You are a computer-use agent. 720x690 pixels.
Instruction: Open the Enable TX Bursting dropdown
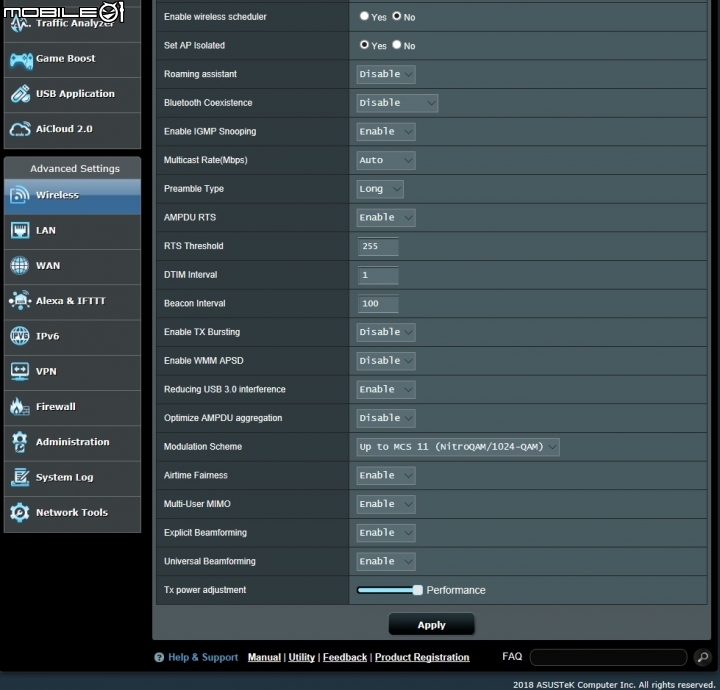(386, 332)
